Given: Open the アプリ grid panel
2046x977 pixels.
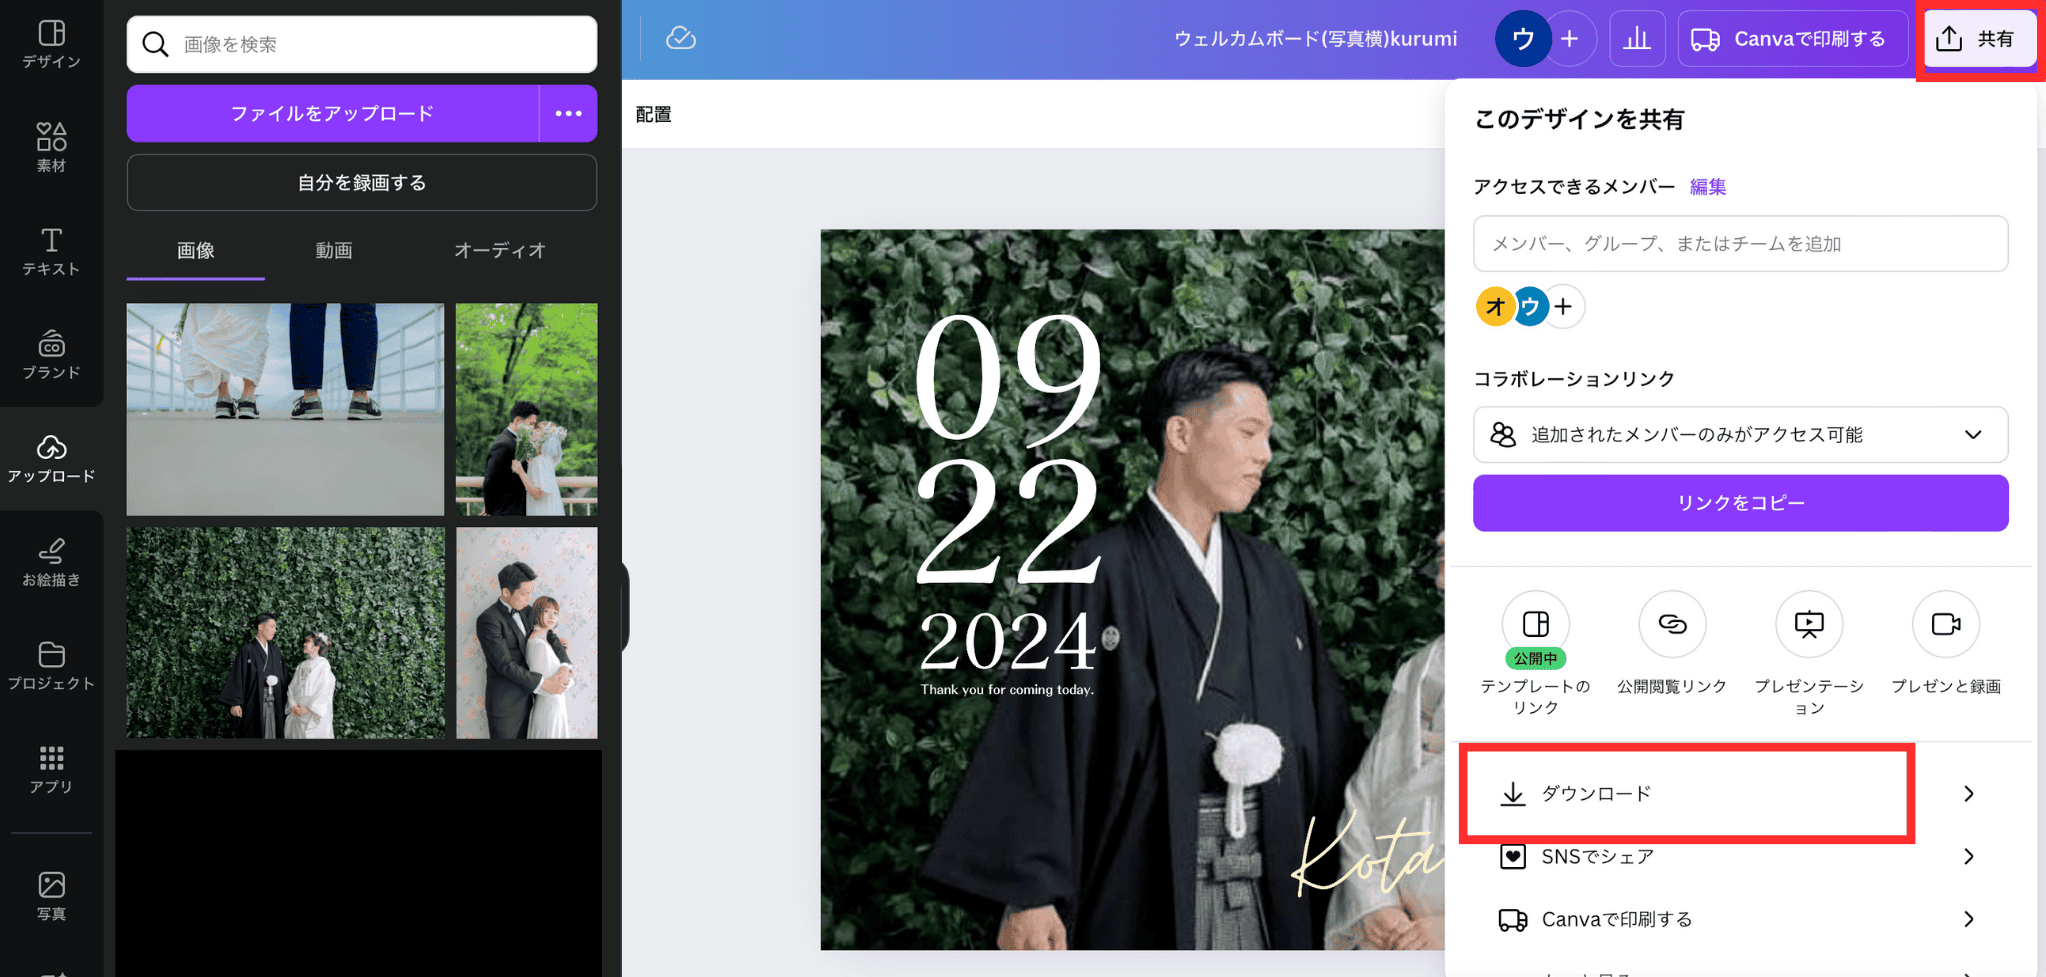Looking at the screenshot, I should click(x=51, y=768).
